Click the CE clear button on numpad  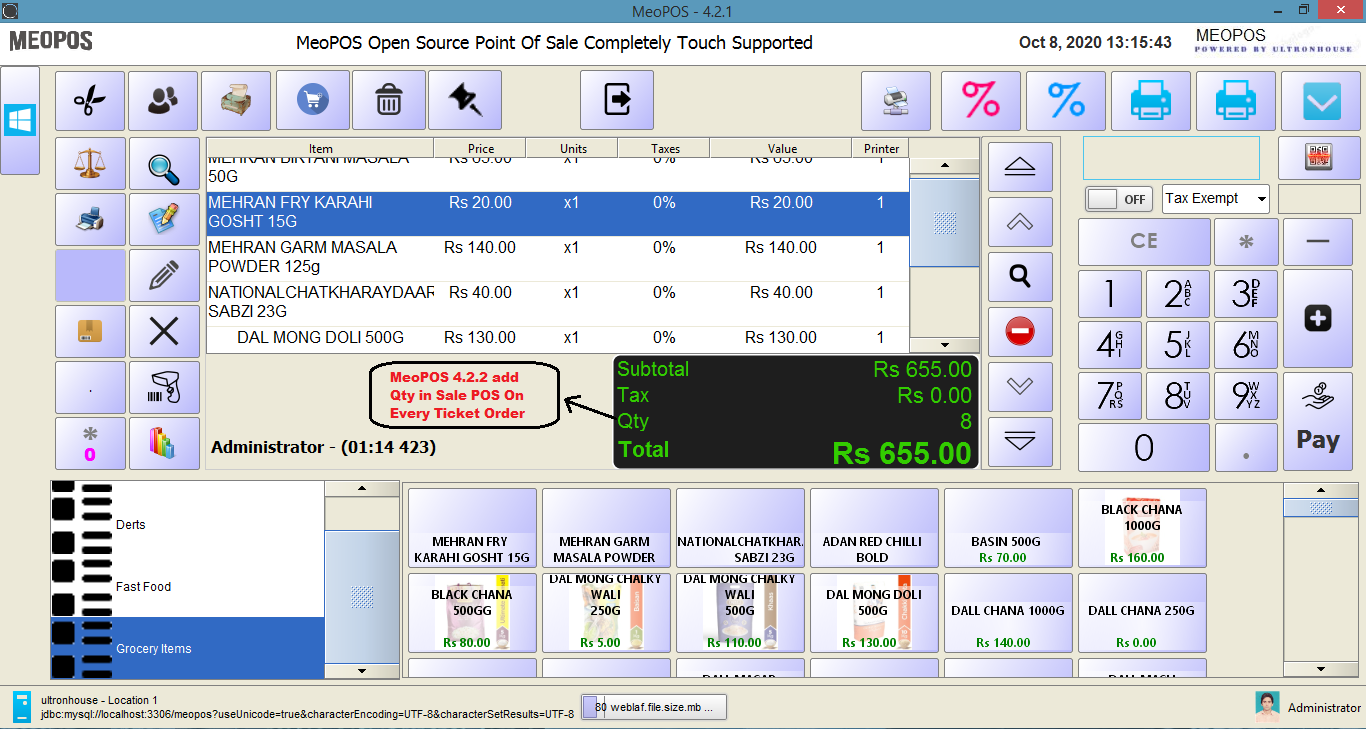1144,241
